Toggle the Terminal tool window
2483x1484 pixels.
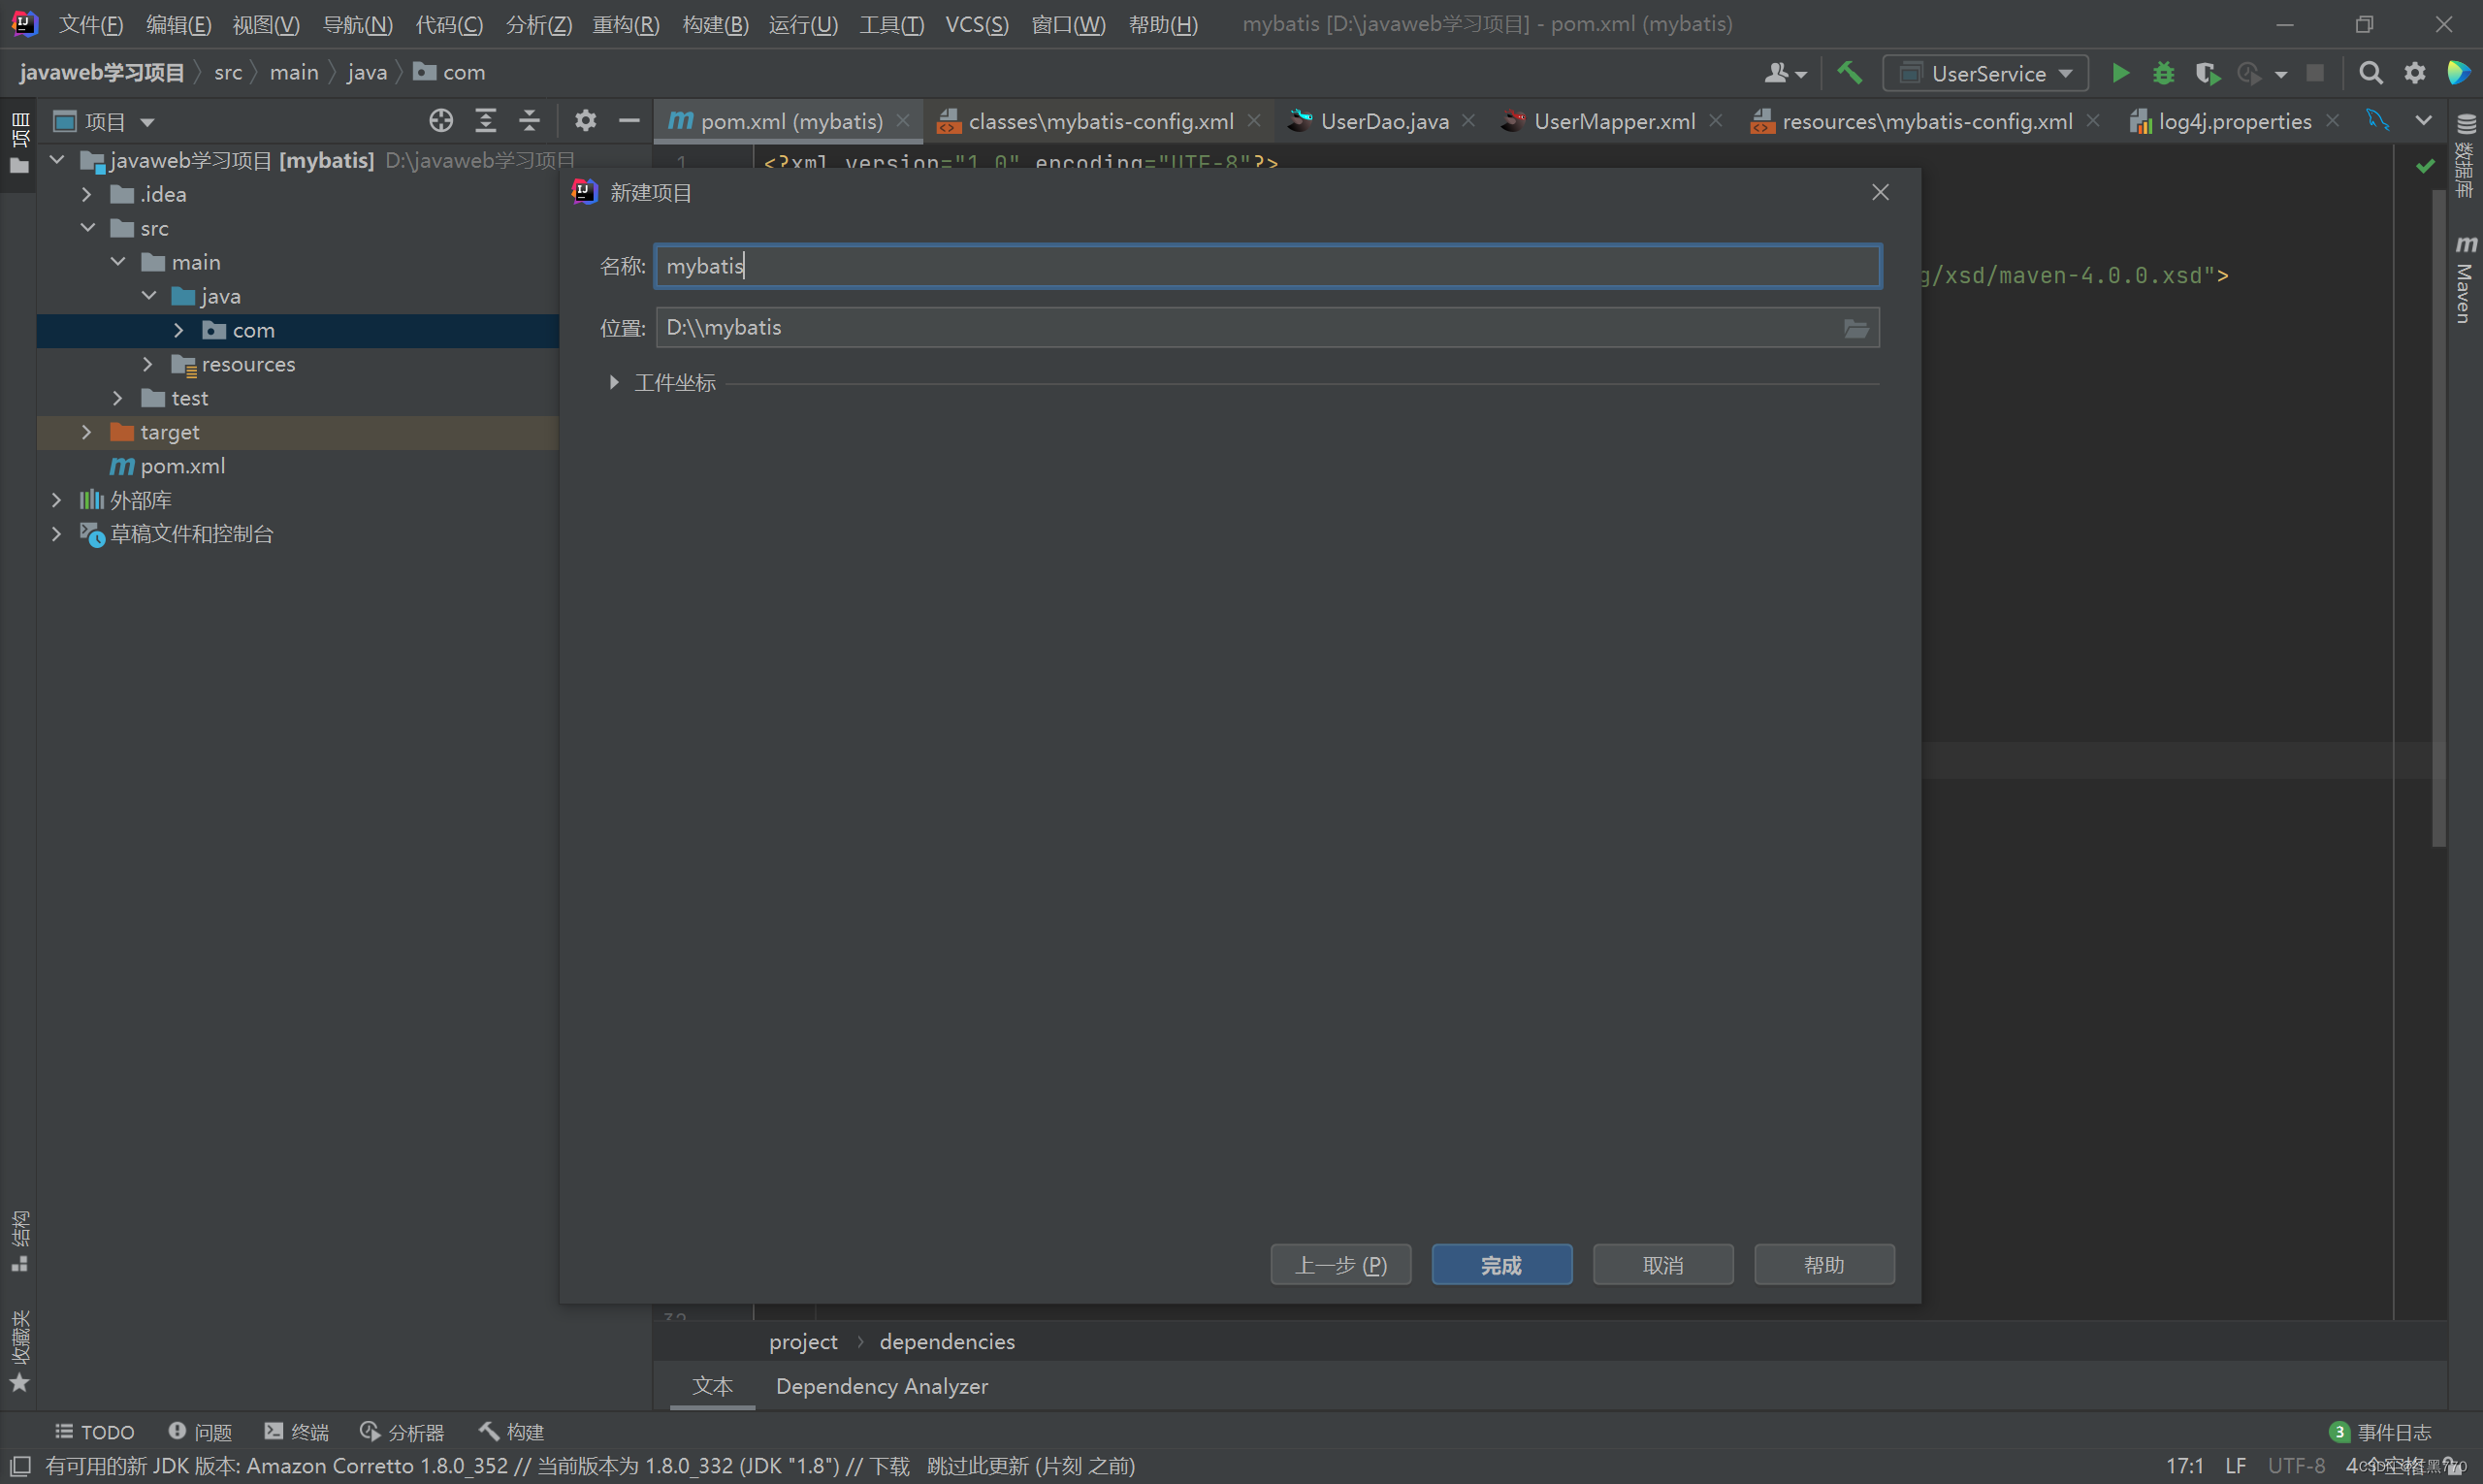(x=296, y=1432)
